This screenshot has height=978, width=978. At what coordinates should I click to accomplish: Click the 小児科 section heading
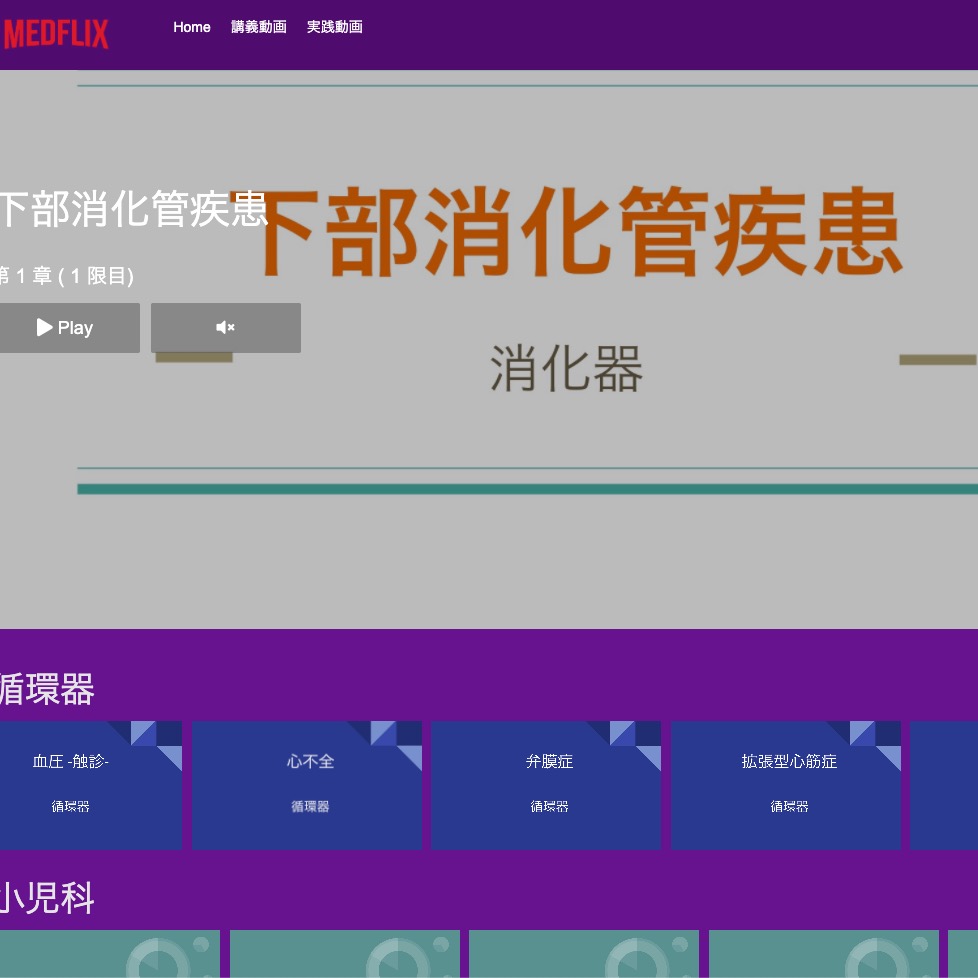tap(47, 899)
